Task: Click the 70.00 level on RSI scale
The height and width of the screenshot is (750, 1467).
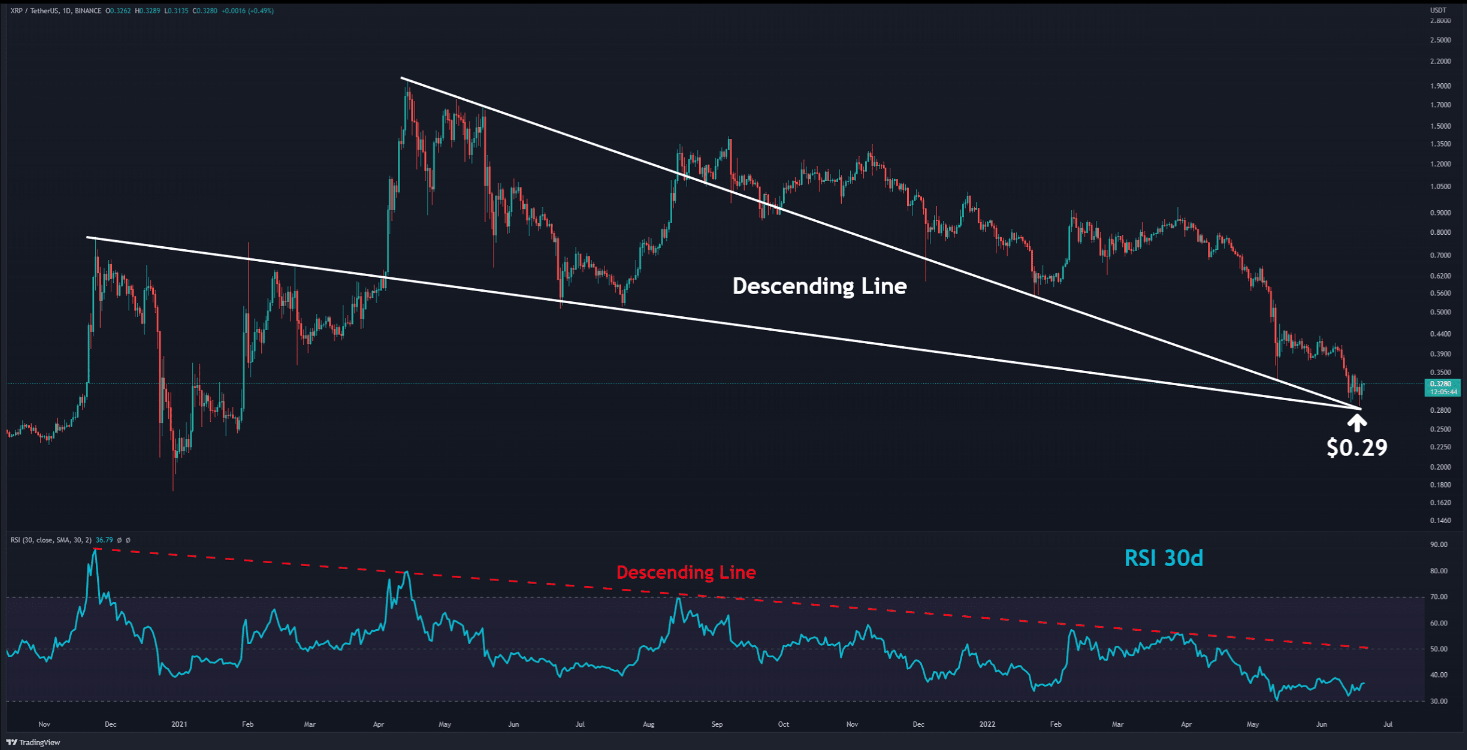Action: click(1440, 597)
